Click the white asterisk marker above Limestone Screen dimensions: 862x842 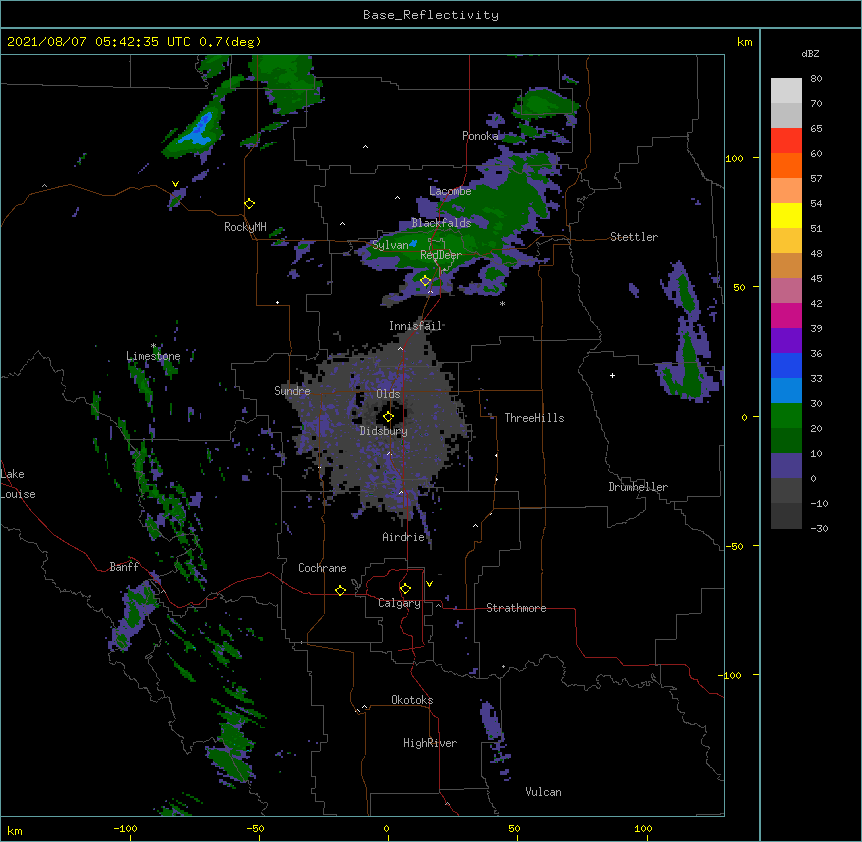[153, 346]
